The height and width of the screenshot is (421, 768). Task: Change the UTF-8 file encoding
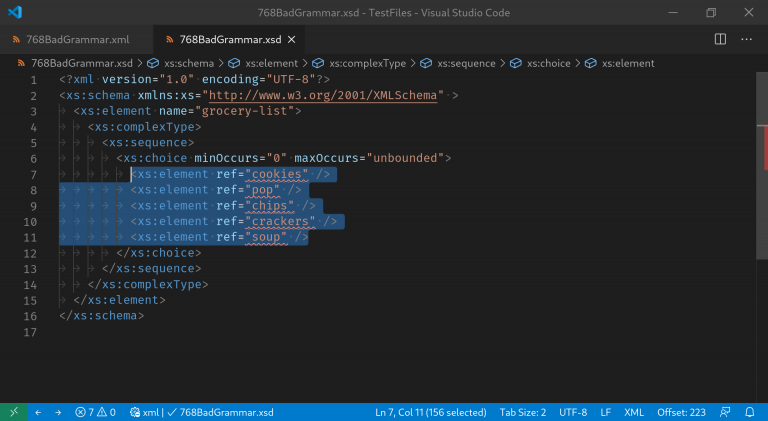(573, 412)
